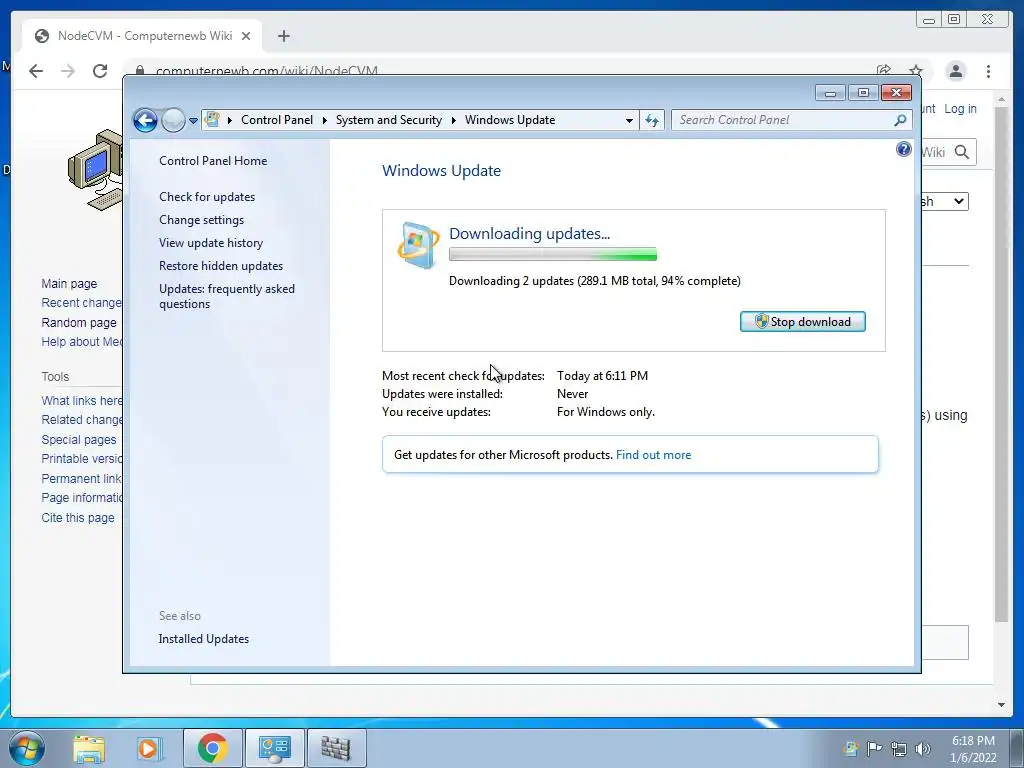Open View update history
This screenshot has height=768, width=1024.
[x=211, y=243]
